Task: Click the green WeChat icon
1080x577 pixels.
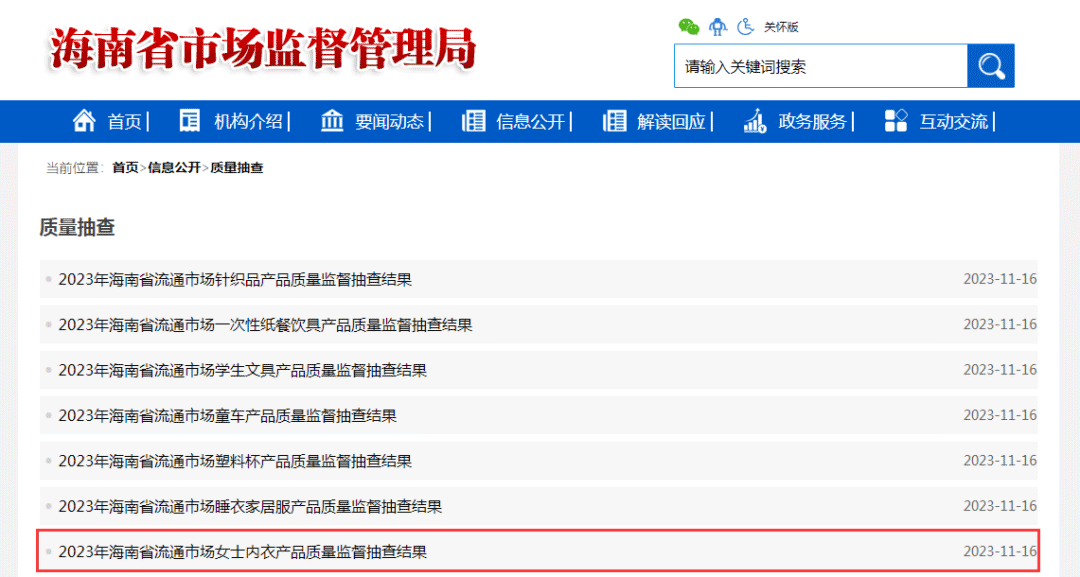Action: [x=689, y=27]
